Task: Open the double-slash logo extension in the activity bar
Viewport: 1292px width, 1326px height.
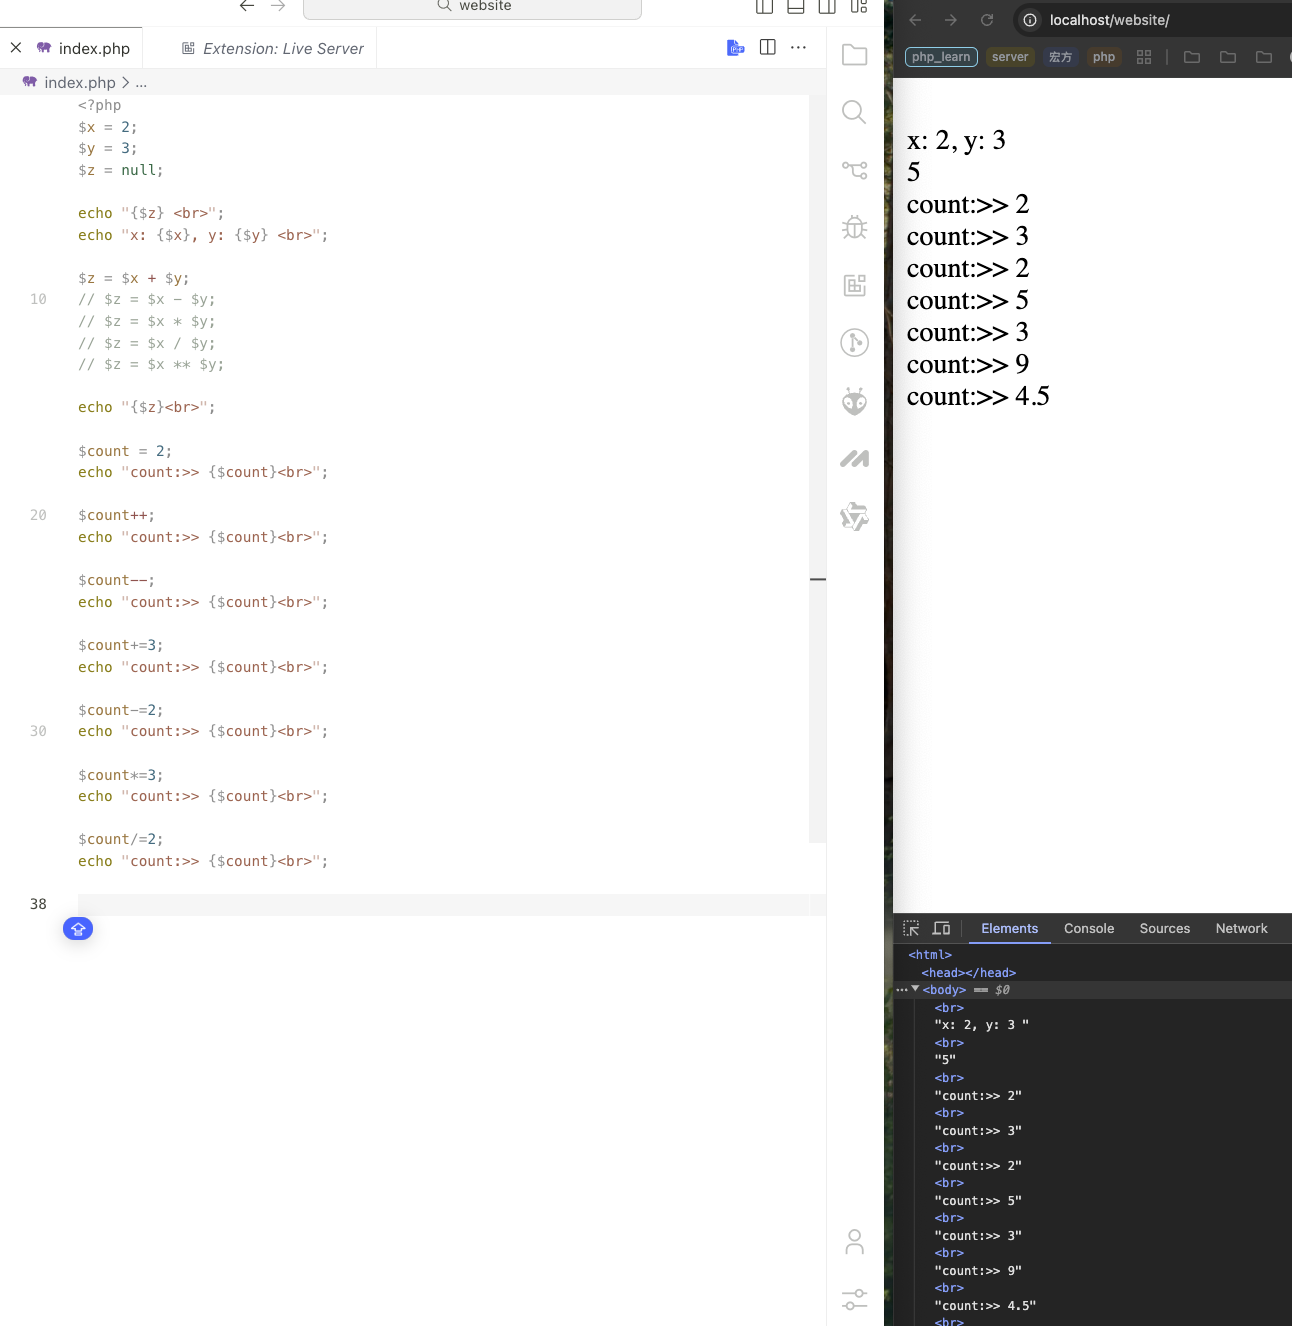Action: 854,459
